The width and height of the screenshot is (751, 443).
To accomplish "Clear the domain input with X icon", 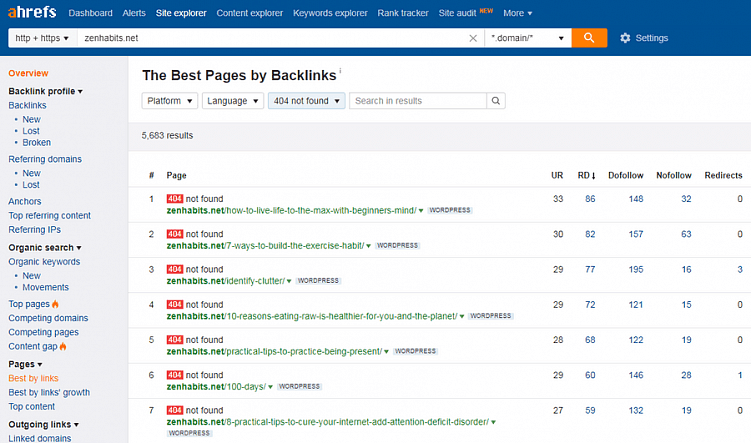I will coord(473,38).
